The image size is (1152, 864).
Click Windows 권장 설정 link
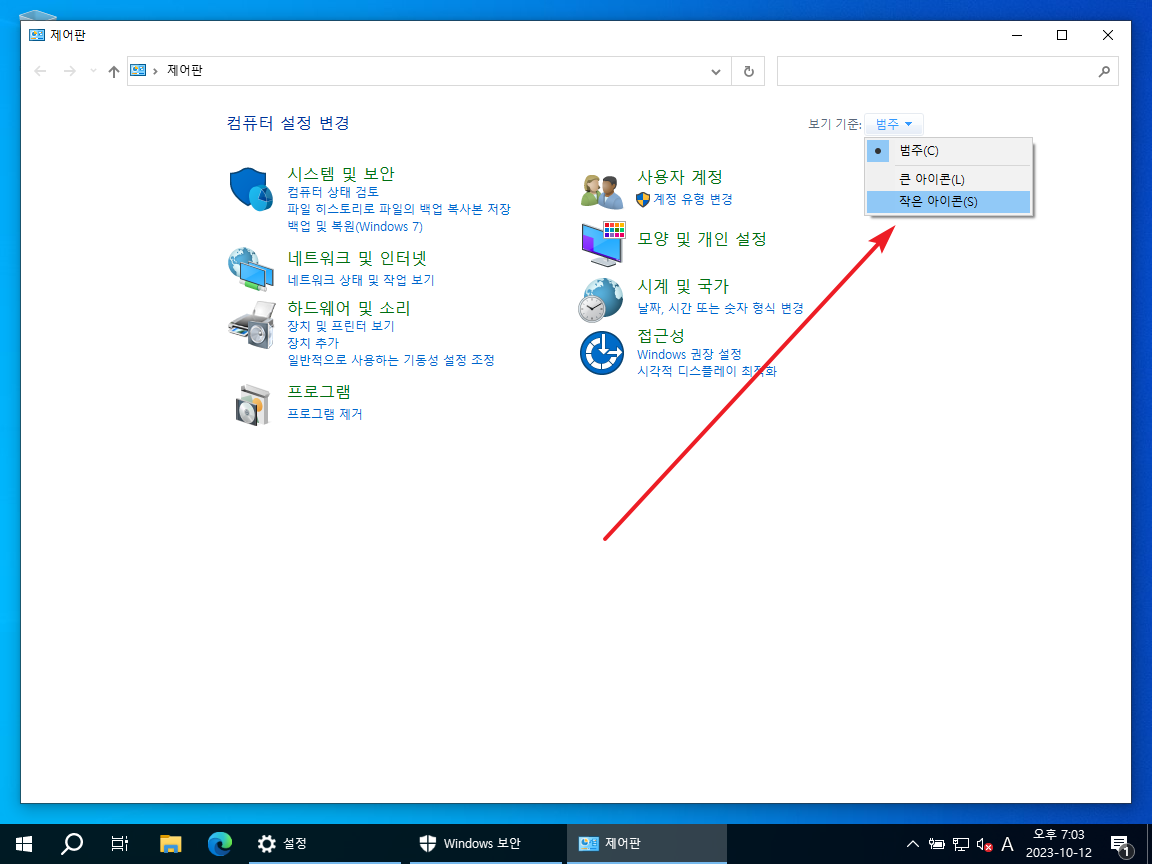tap(689, 354)
